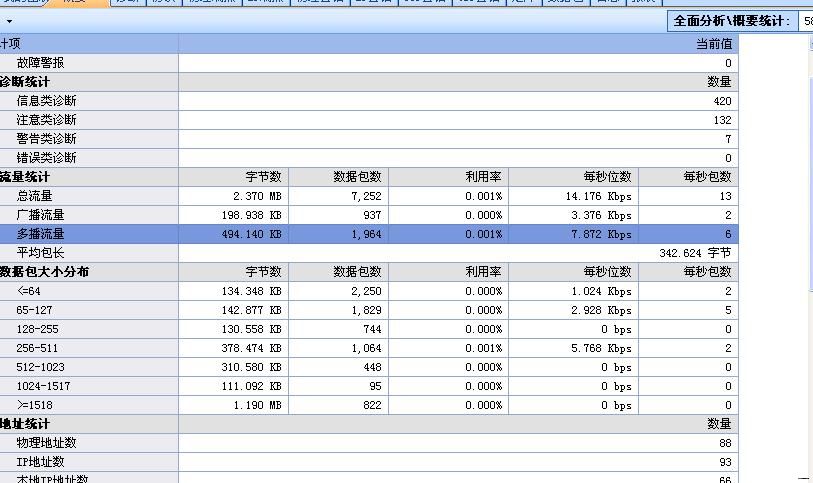
Task: Select the IP地址数 row
Action: 40,462
